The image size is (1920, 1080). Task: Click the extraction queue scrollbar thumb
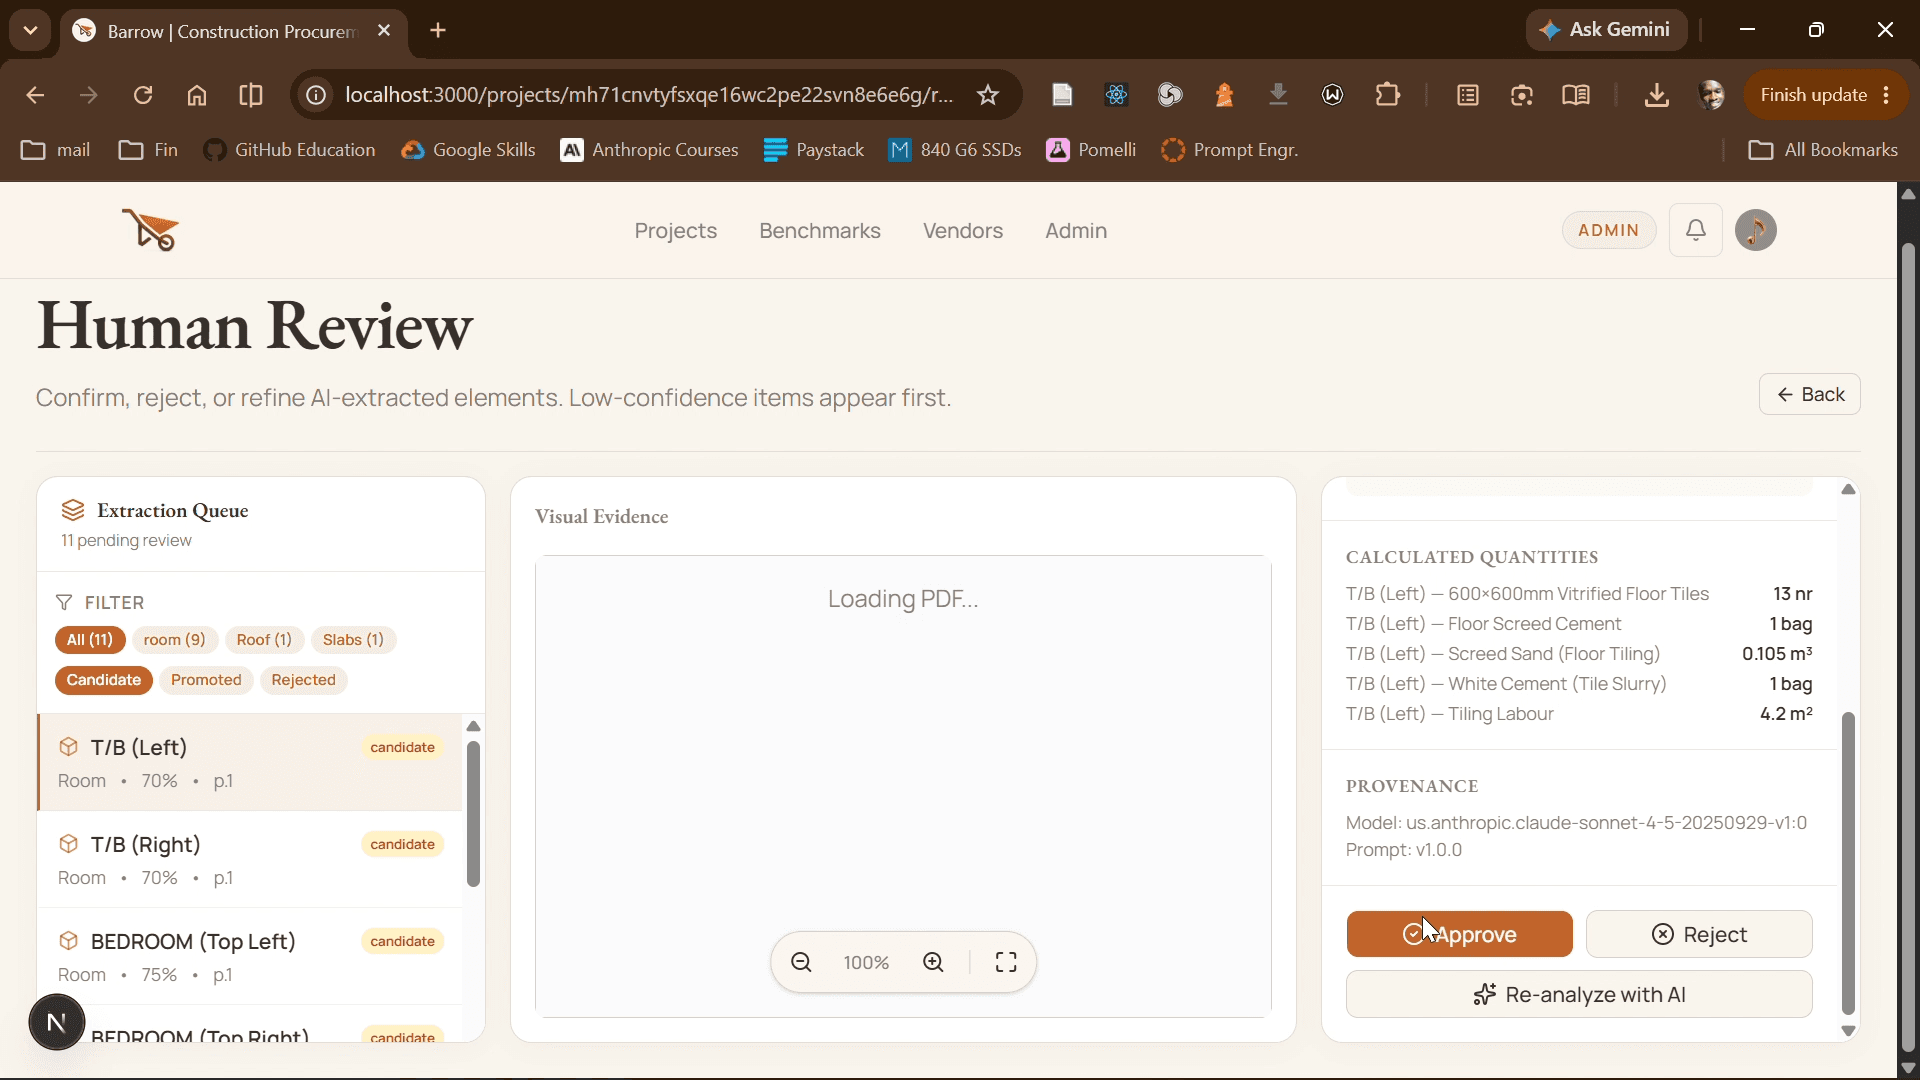click(473, 813)
